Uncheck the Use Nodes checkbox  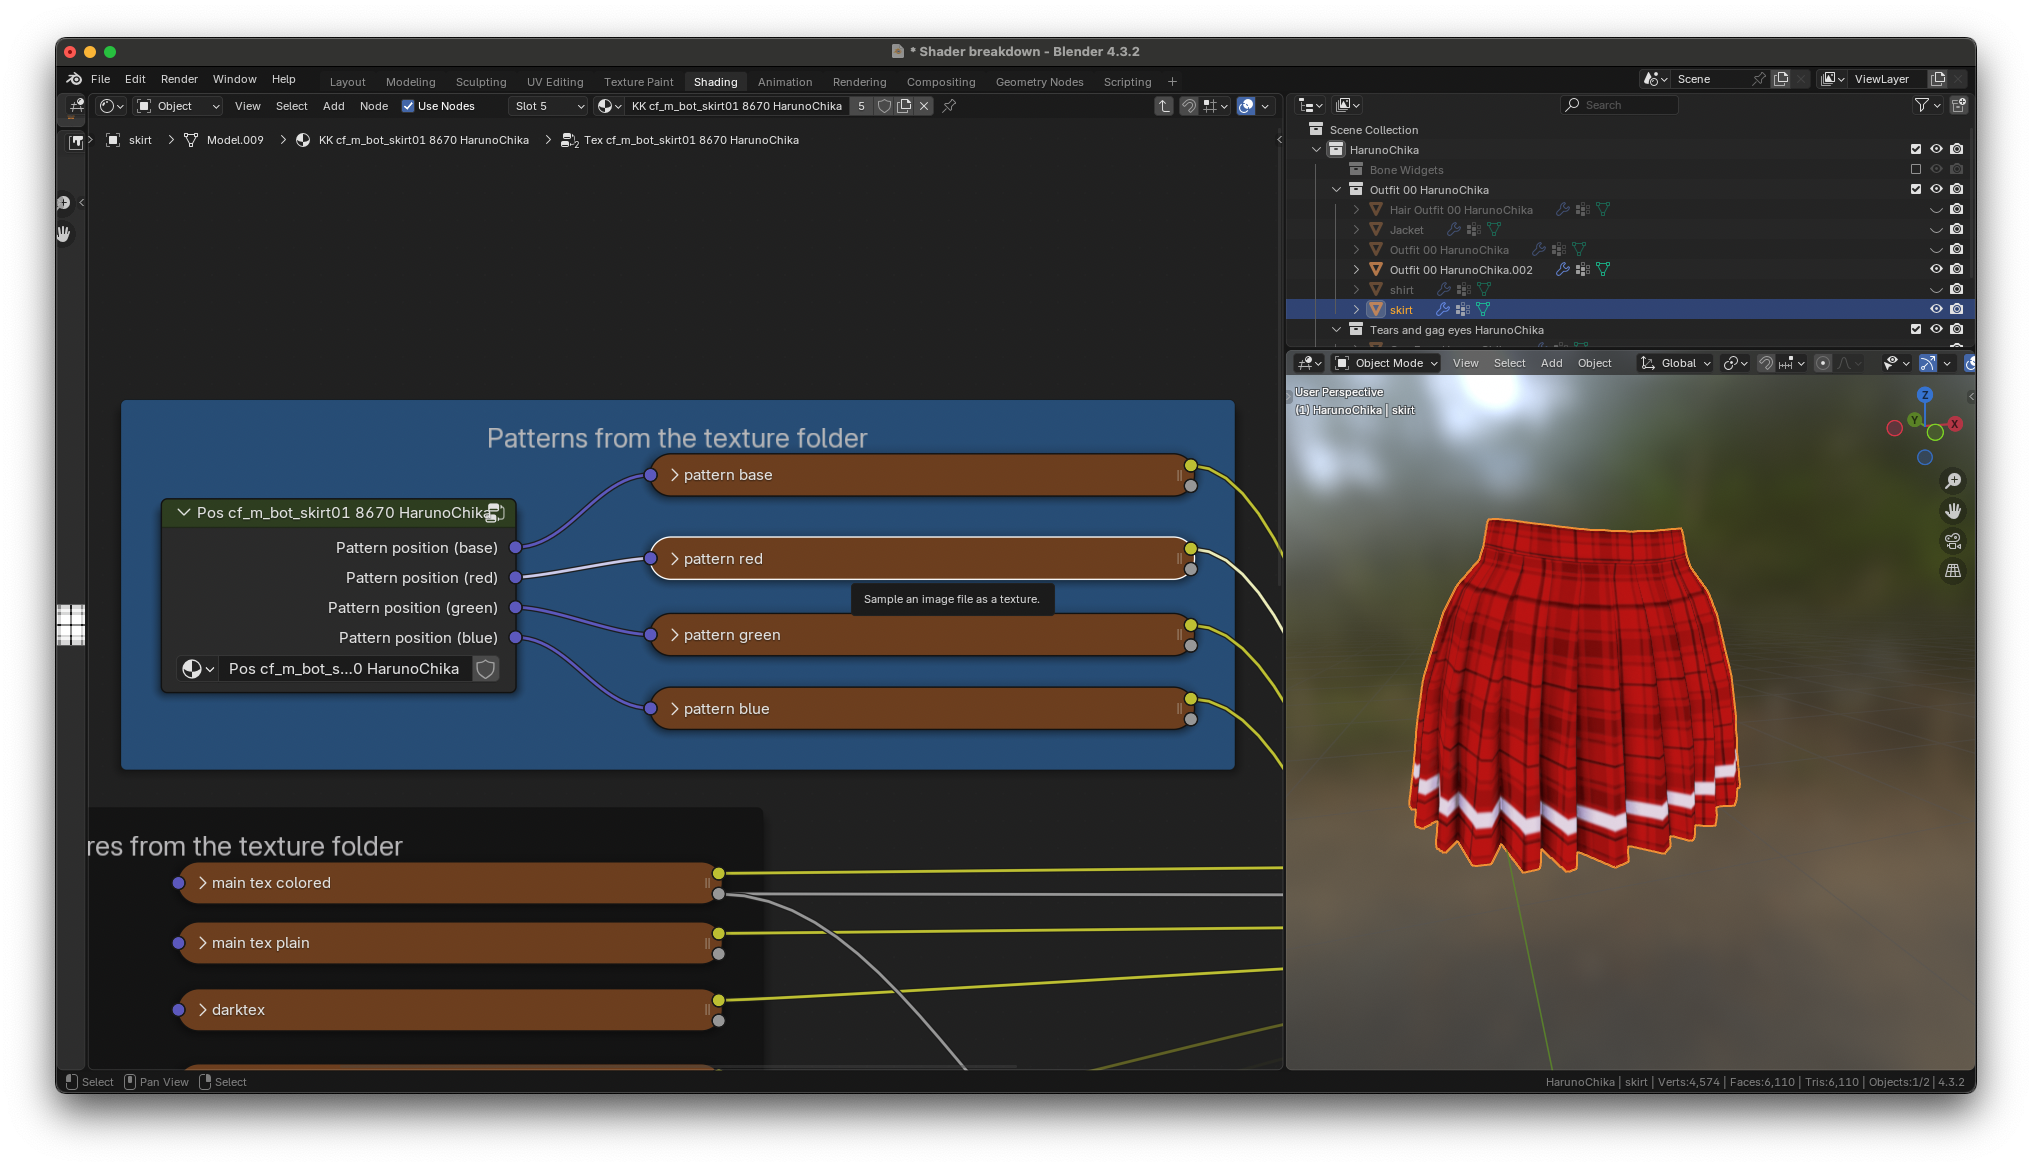tap(408, 106)
